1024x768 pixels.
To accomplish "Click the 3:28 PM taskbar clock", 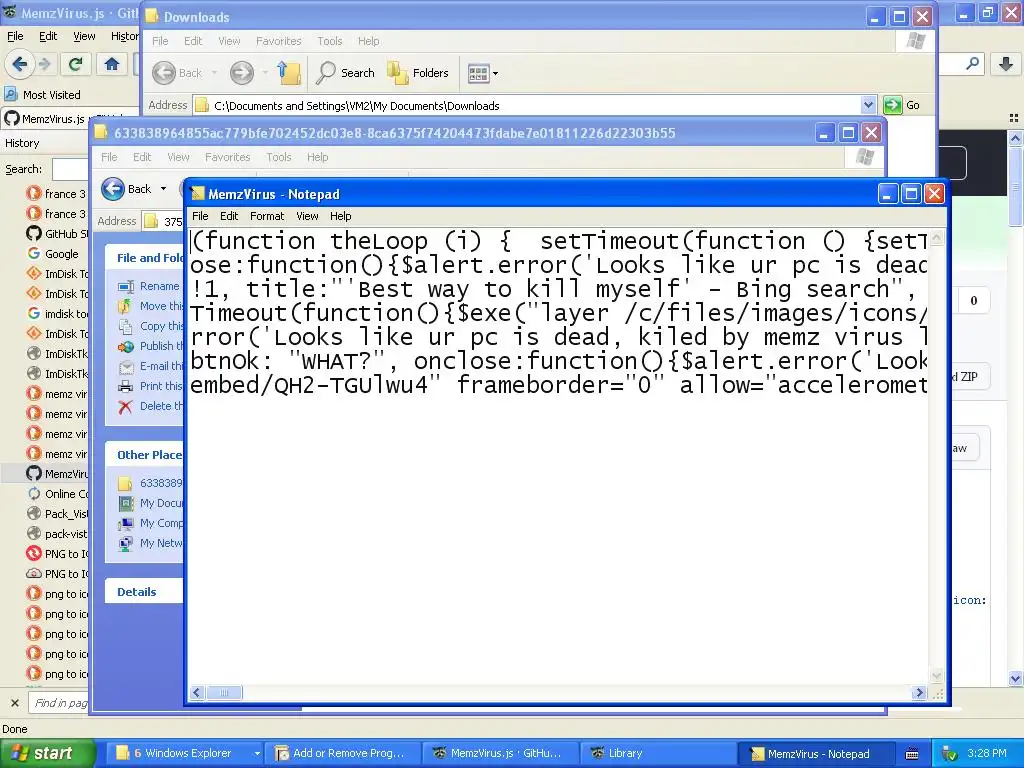I will pyautogui.click(x=986, y=754).
